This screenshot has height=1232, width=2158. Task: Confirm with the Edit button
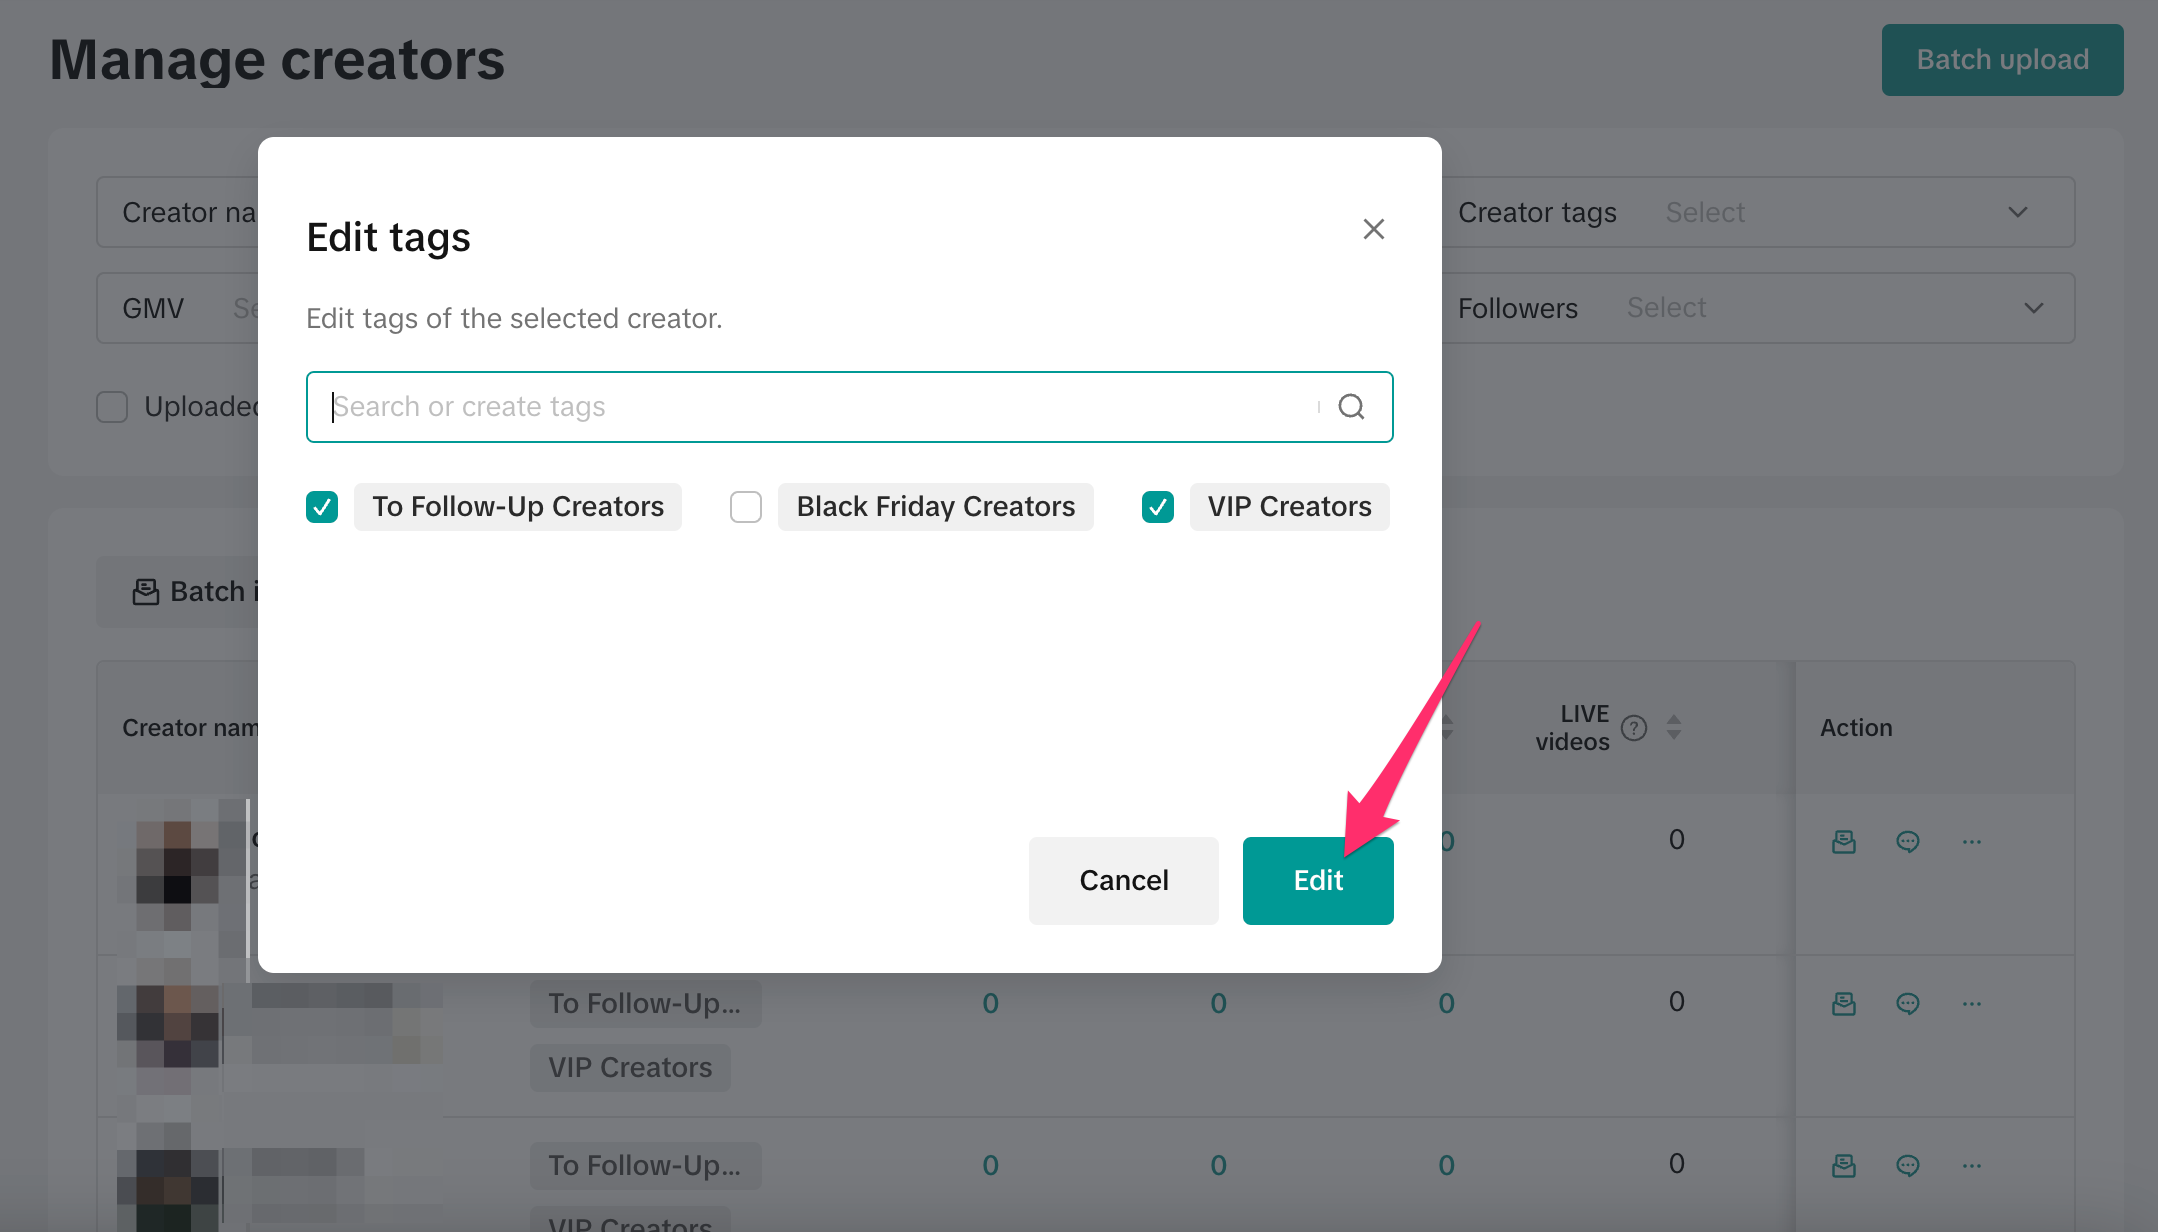click(1317, 880)
